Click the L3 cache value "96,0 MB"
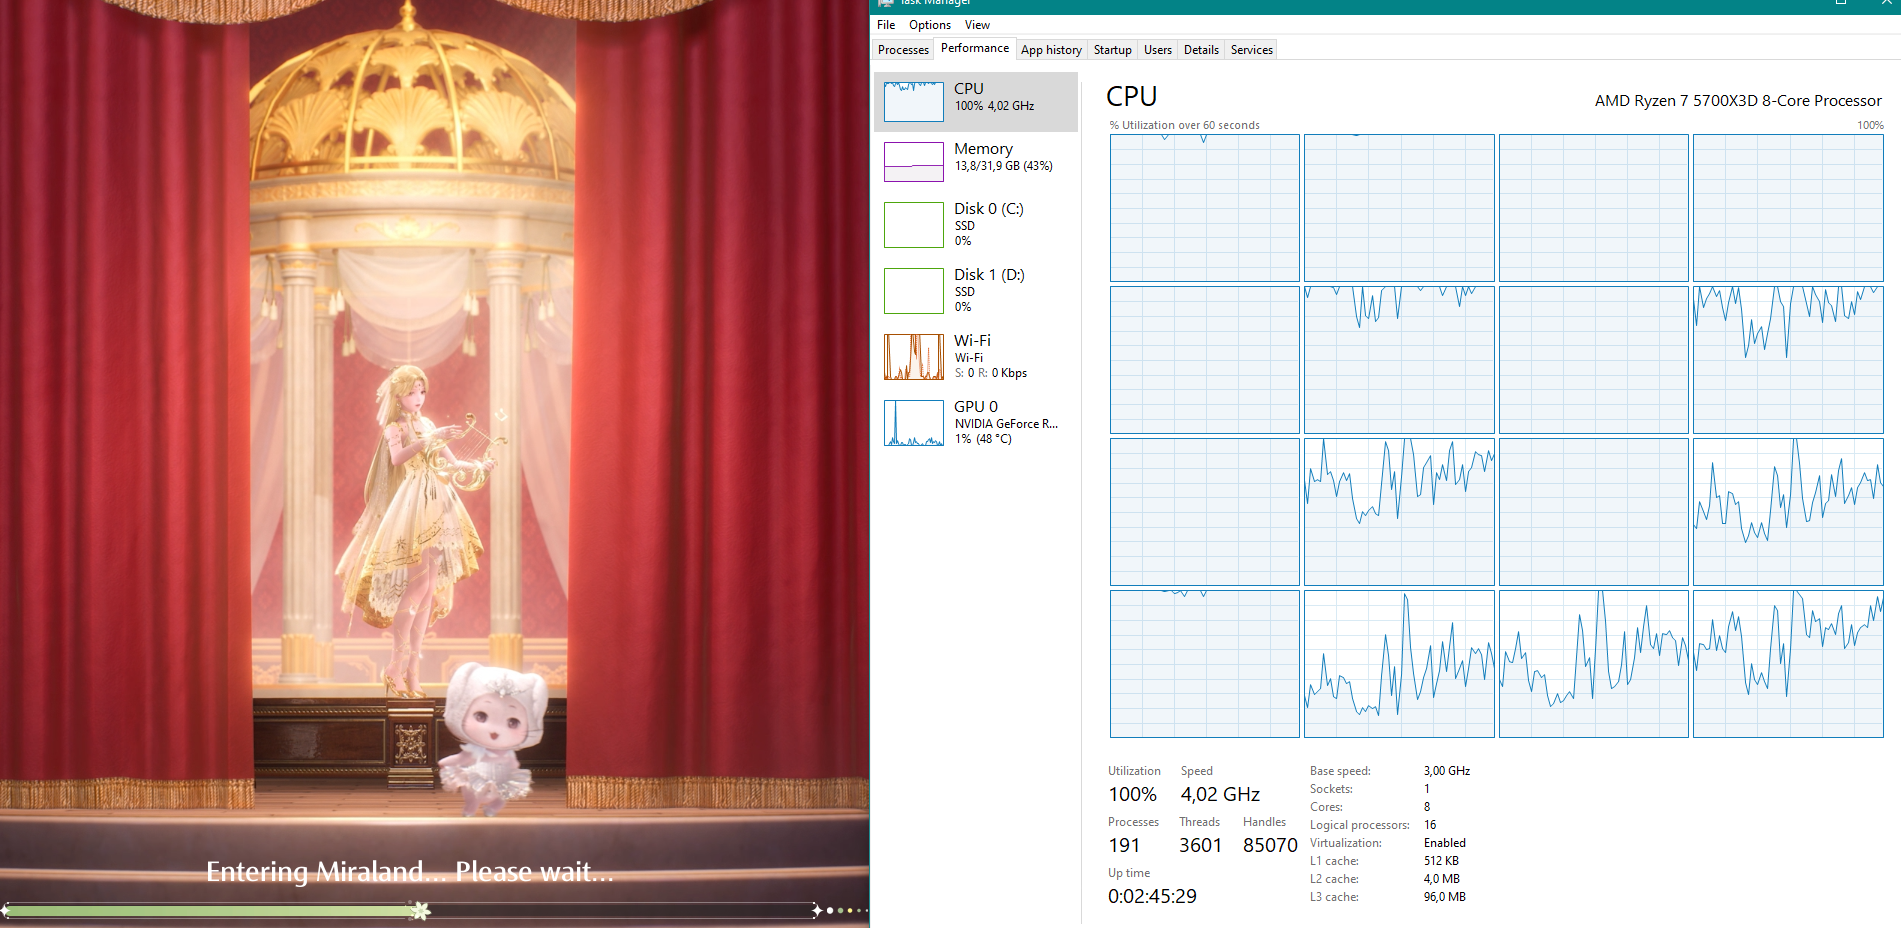The image size is (1901, 928). coord(1445,897)
